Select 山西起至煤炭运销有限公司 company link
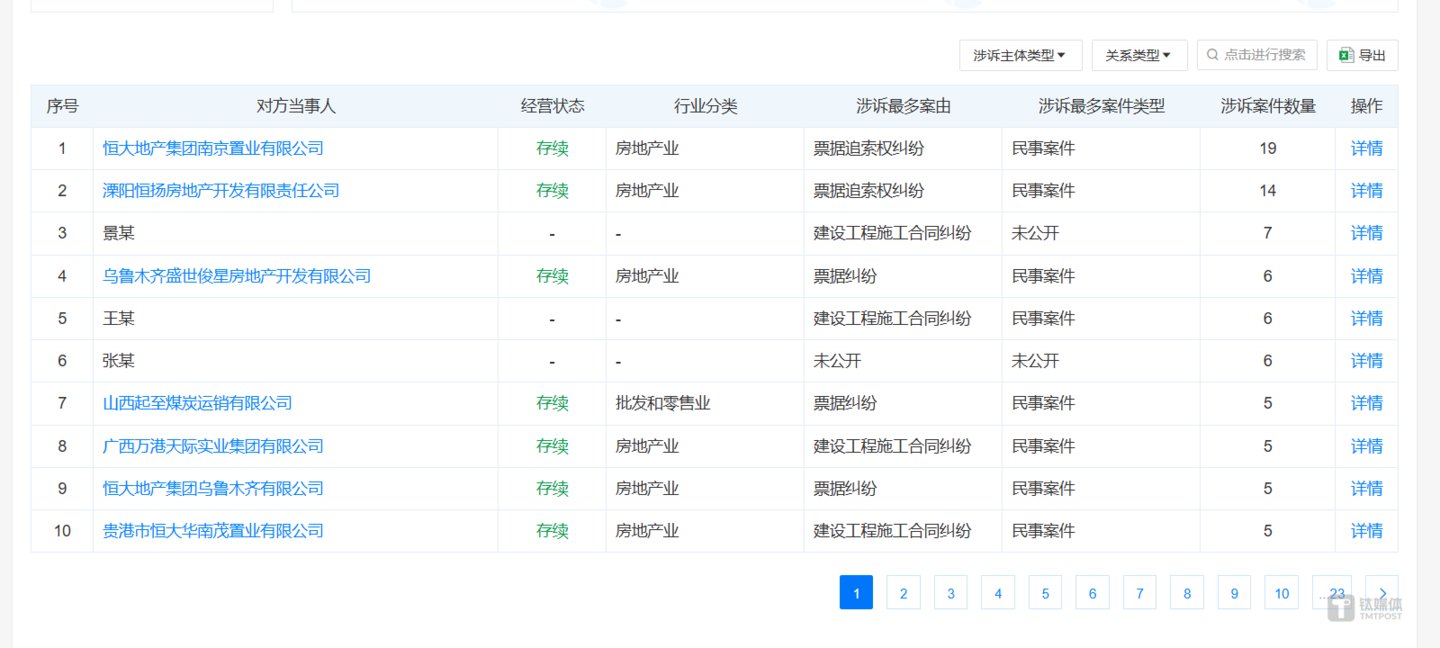1440x648 pixels. coord(197,403)
